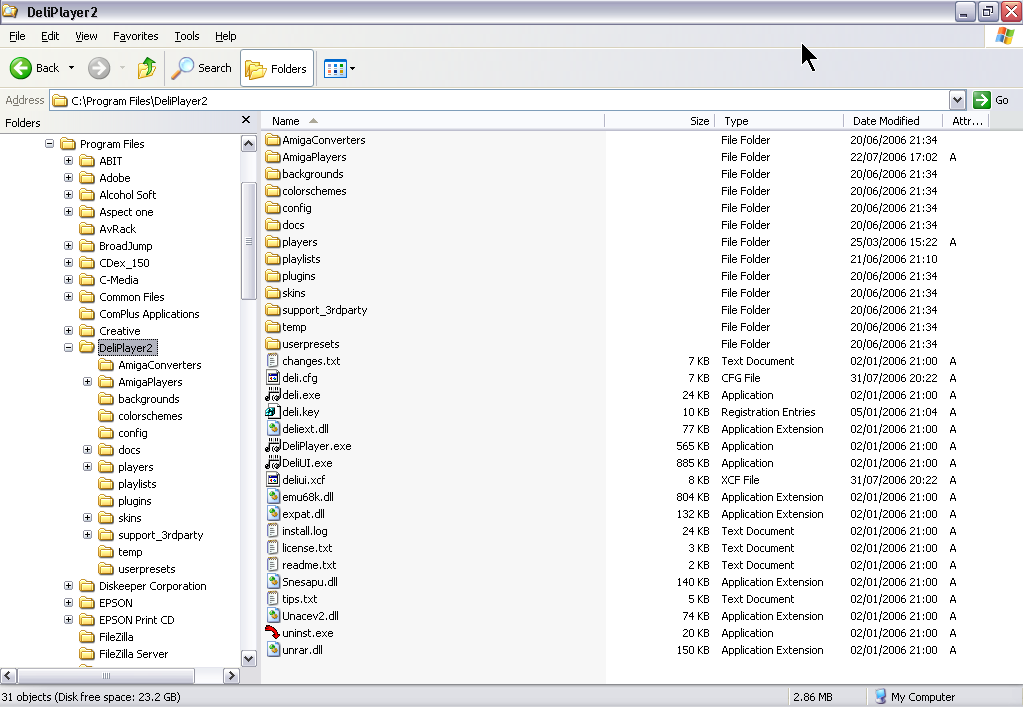Open the Edit menu
Viewport: 1023px width, 707px height.
(50, 36)
